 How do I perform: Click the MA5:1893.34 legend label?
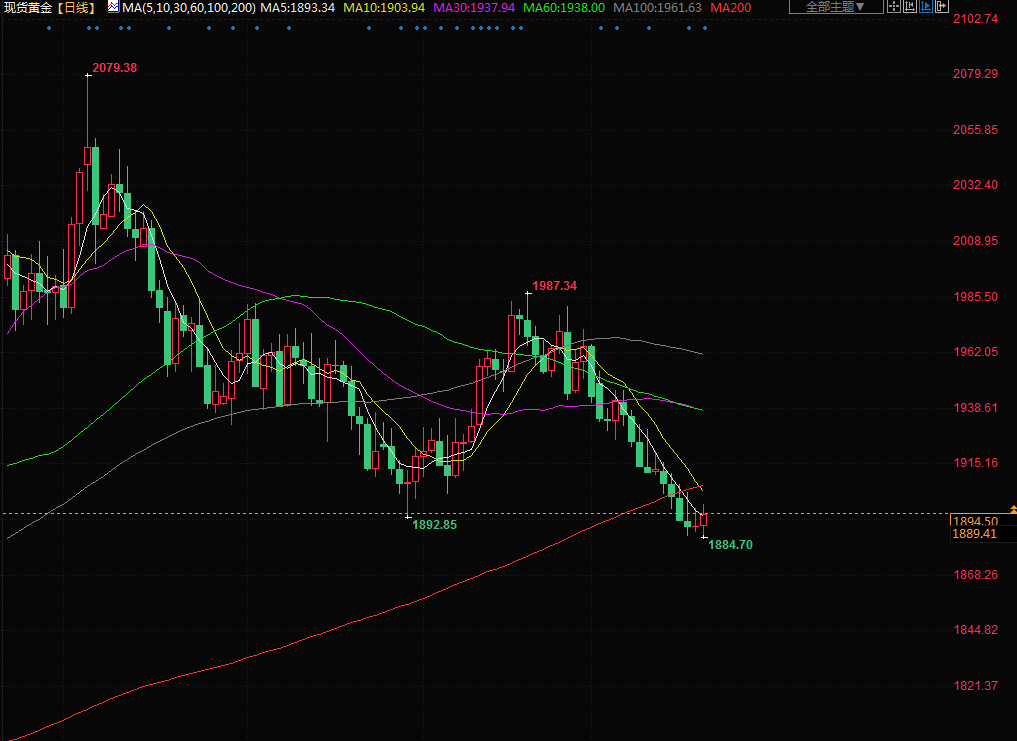[298, 7]
